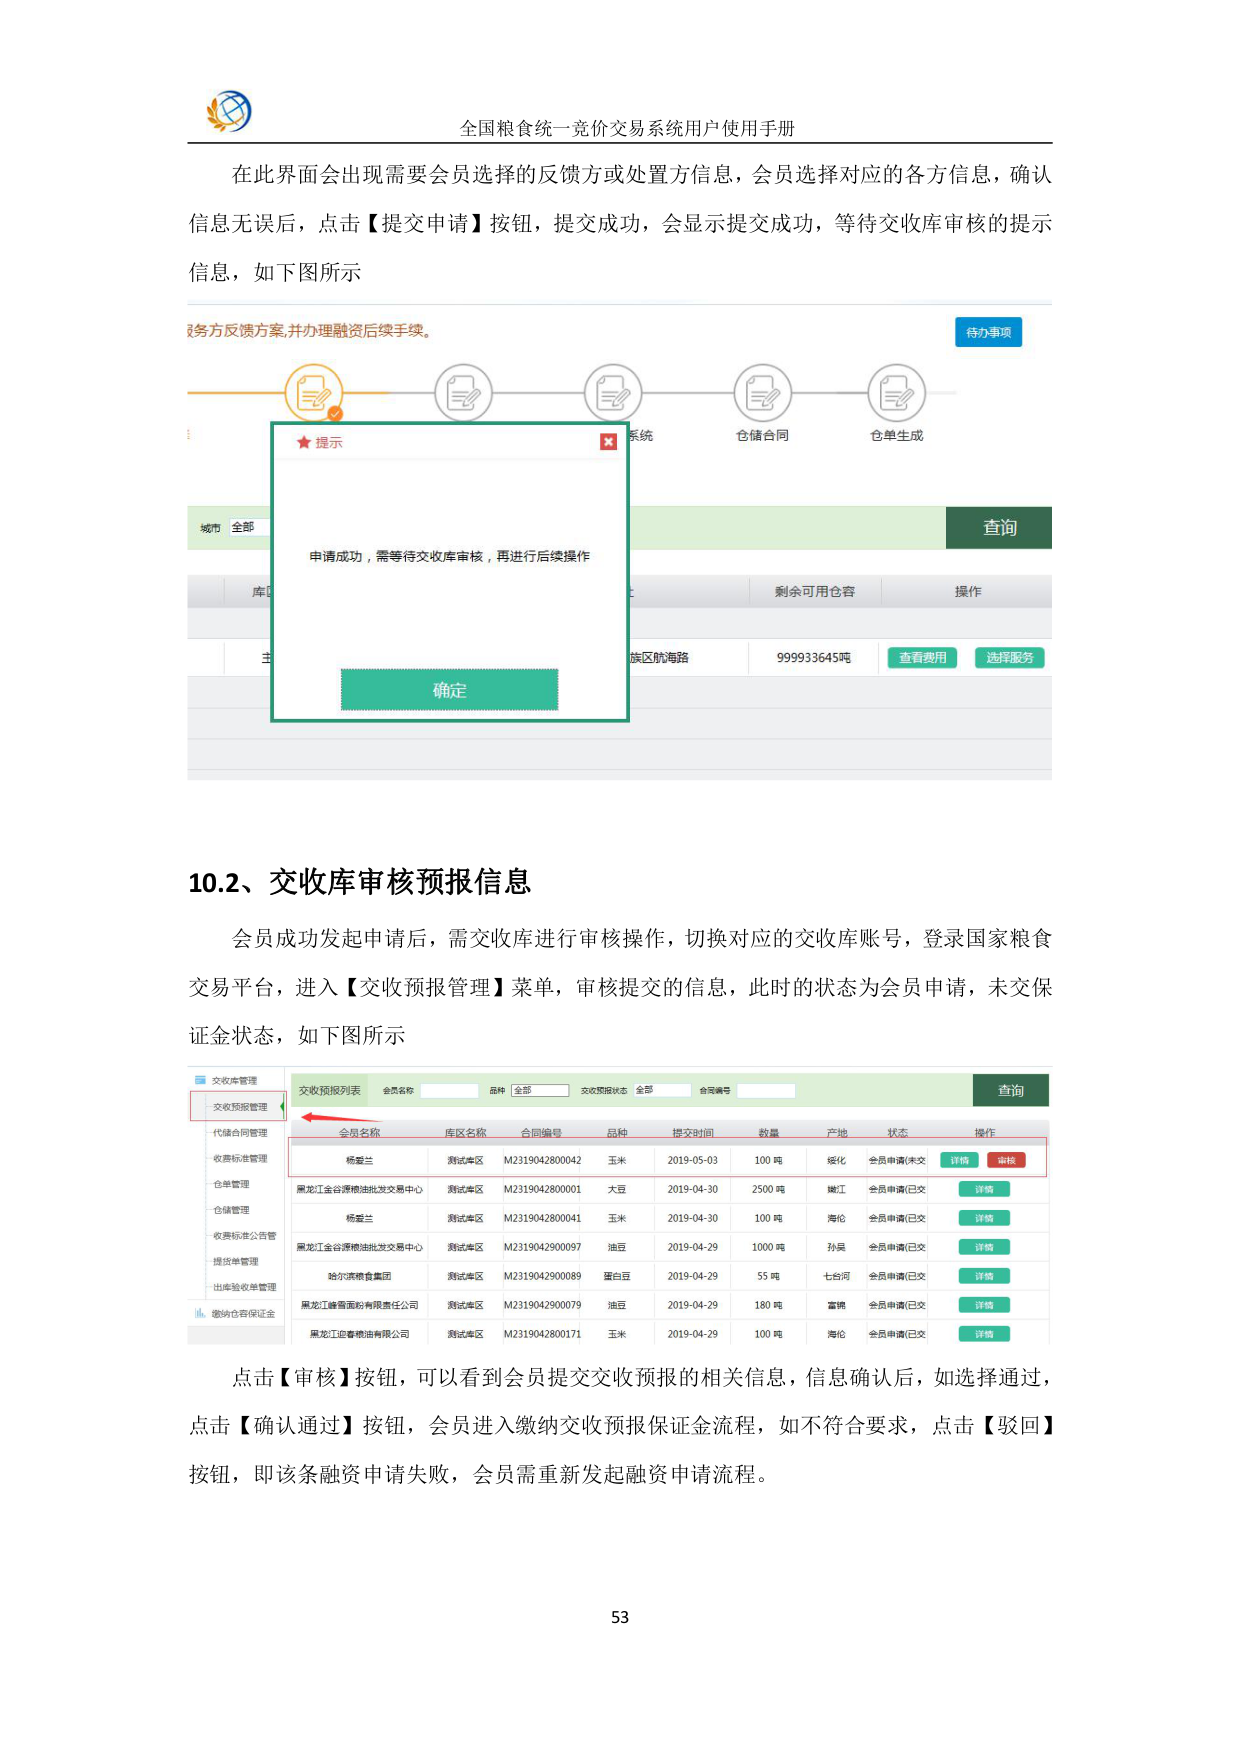The width and height of the screenshot is (1241, 1754).
Task: Open 详情 for contract M2319042900097
Action: point(984,1247)
